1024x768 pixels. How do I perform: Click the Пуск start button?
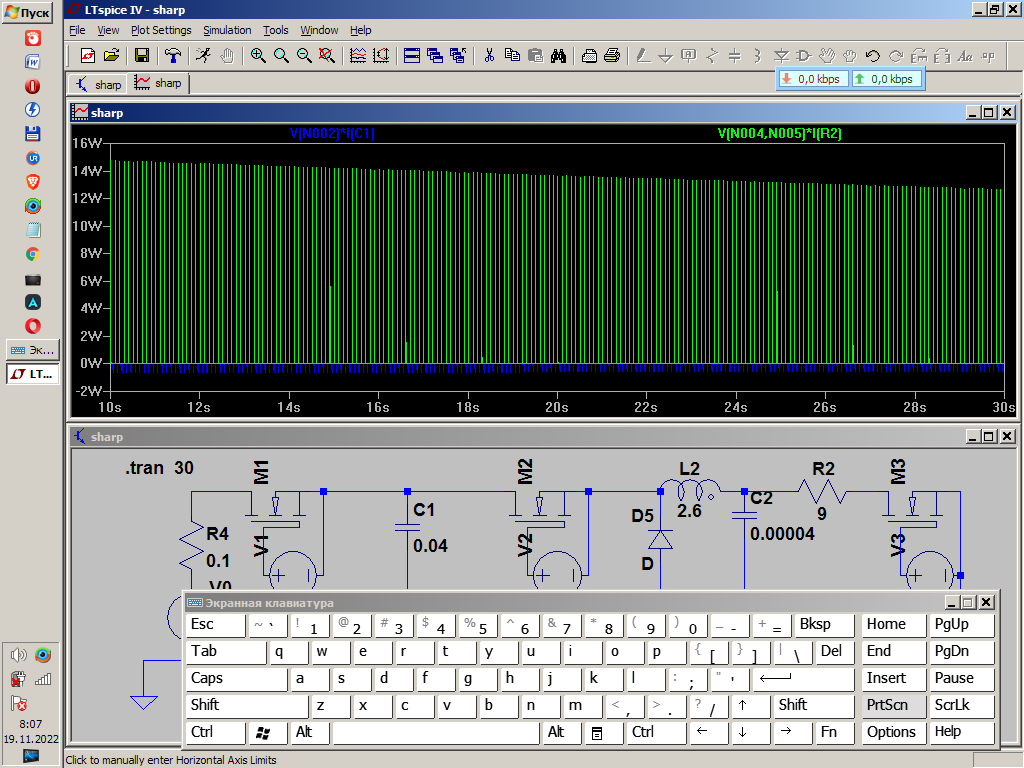point(27,12)
